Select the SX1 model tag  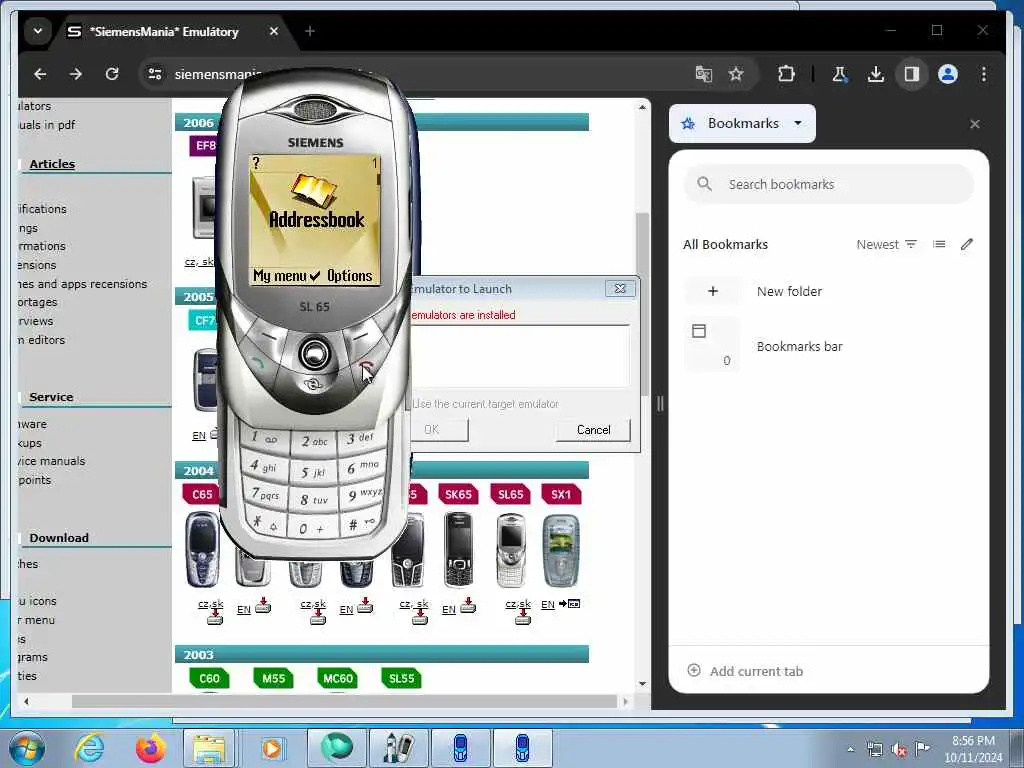pyautogui.click(x=561, y=494)
